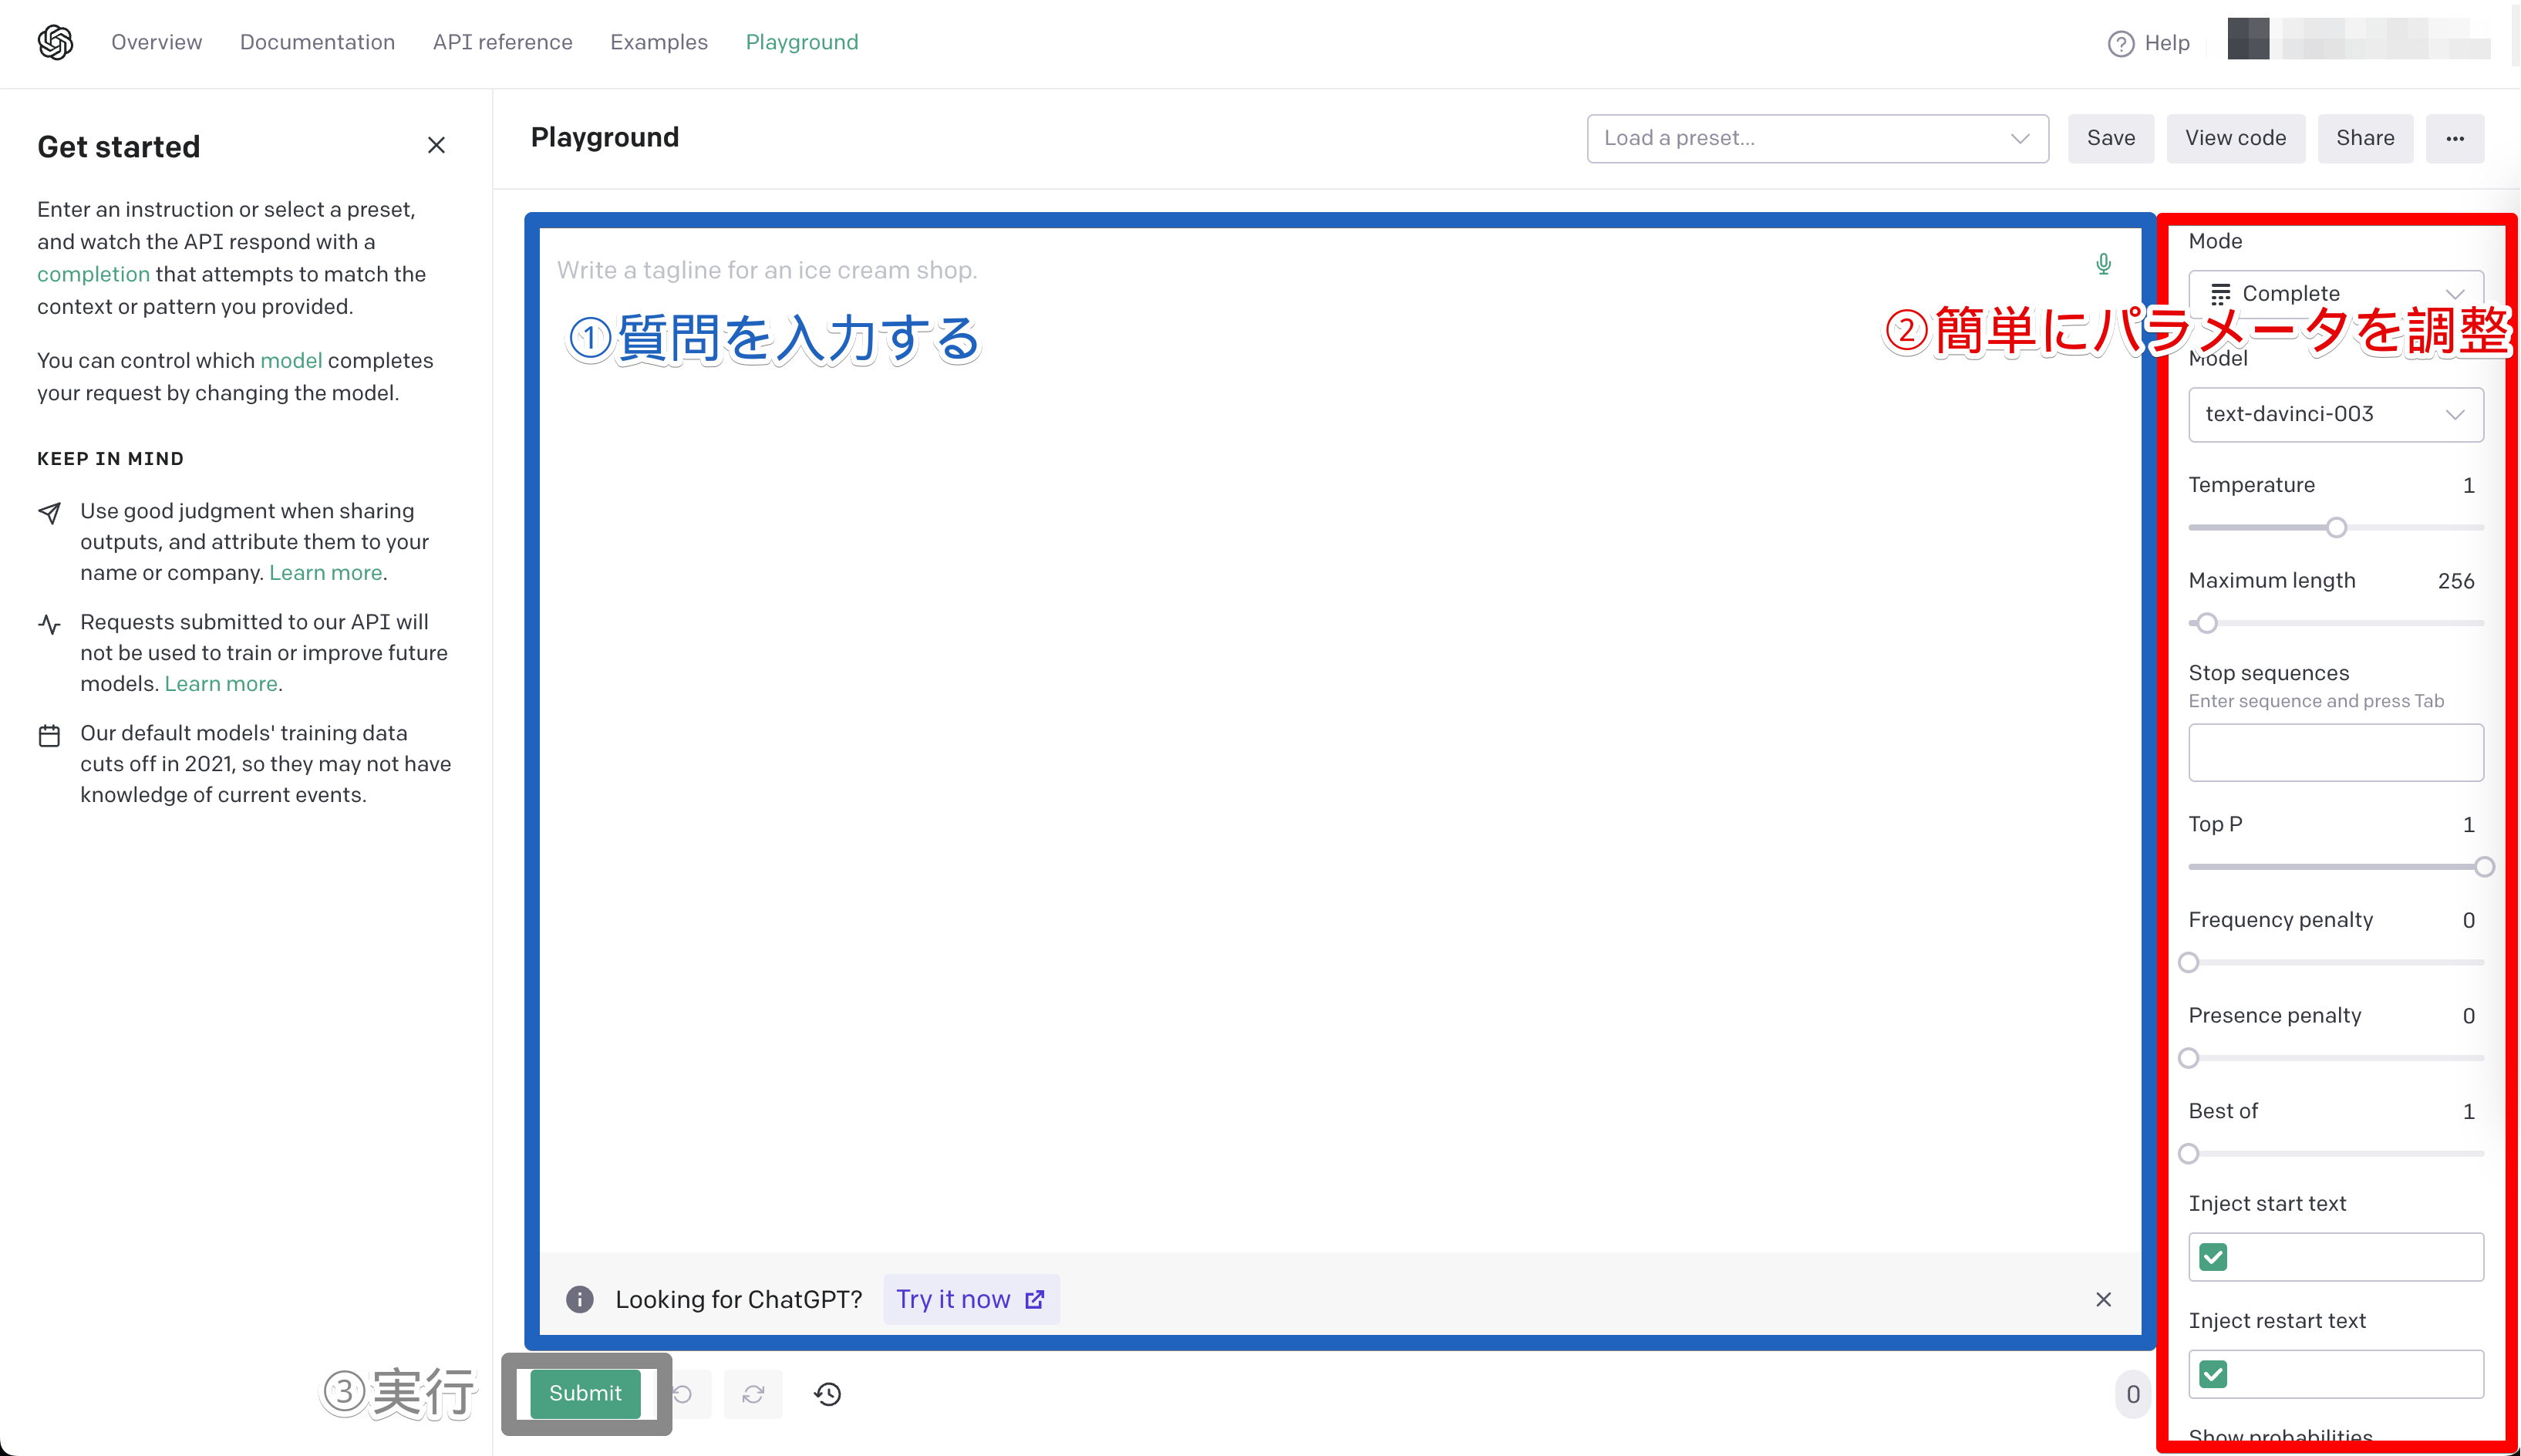Click the Inject restart text field
This screenshot has height=1456, width=2521.
[x=2335, y=1374]
